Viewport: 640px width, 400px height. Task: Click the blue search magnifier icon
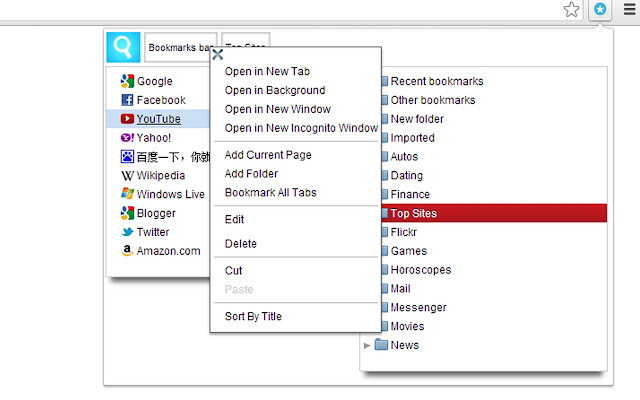(123, 47)
